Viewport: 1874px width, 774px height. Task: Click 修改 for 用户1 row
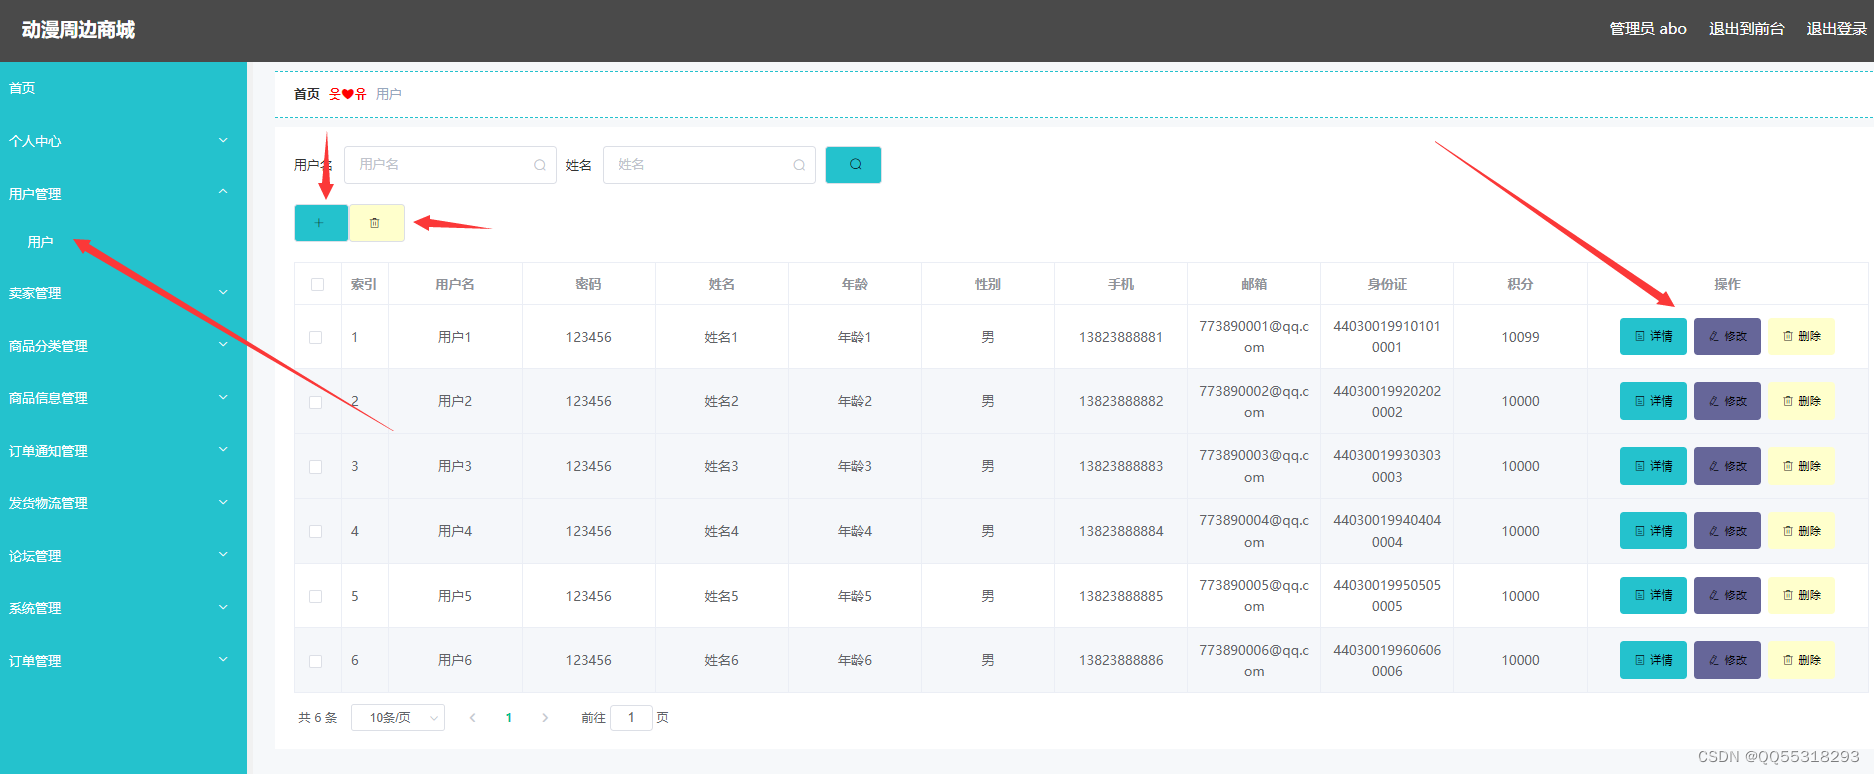pos(1727,337)
